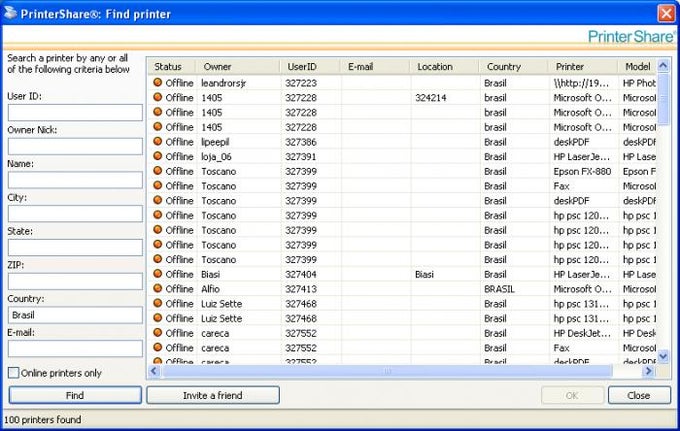Click horizontal scrollbar right arrow
Screen dimensions: 680x431
(648, 371)
